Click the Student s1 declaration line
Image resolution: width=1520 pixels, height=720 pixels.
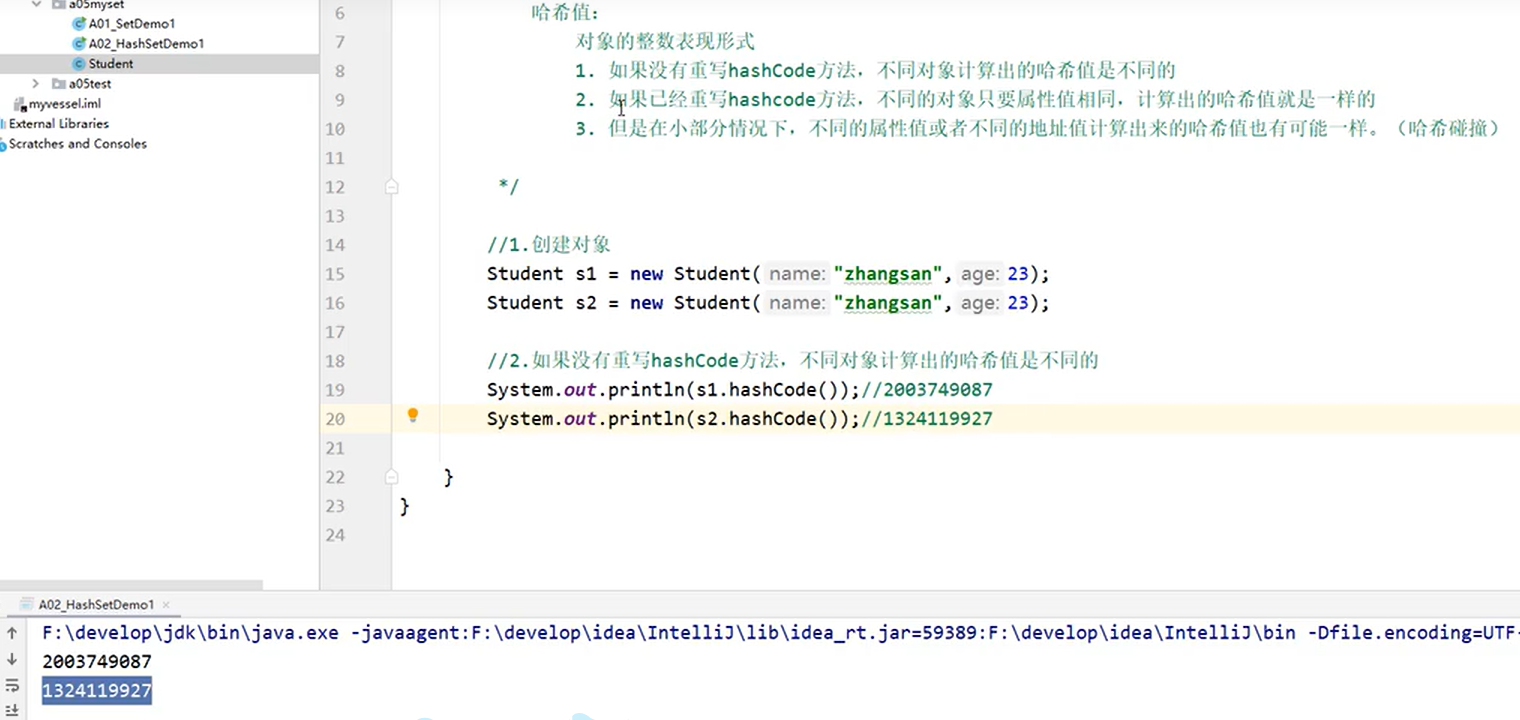click(768, 274)
